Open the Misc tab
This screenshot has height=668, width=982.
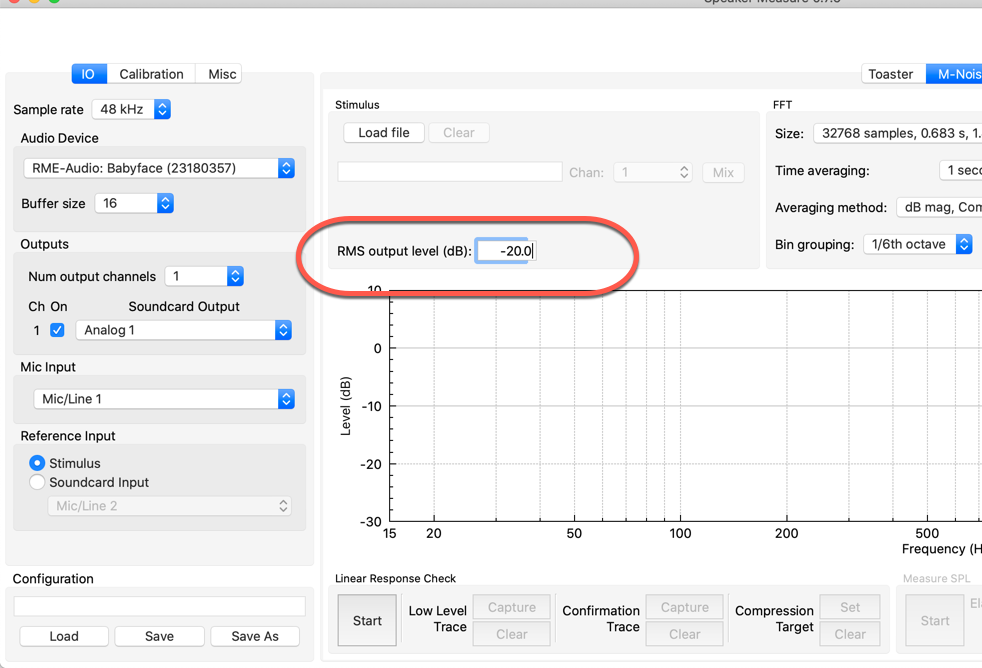(222, 74)
